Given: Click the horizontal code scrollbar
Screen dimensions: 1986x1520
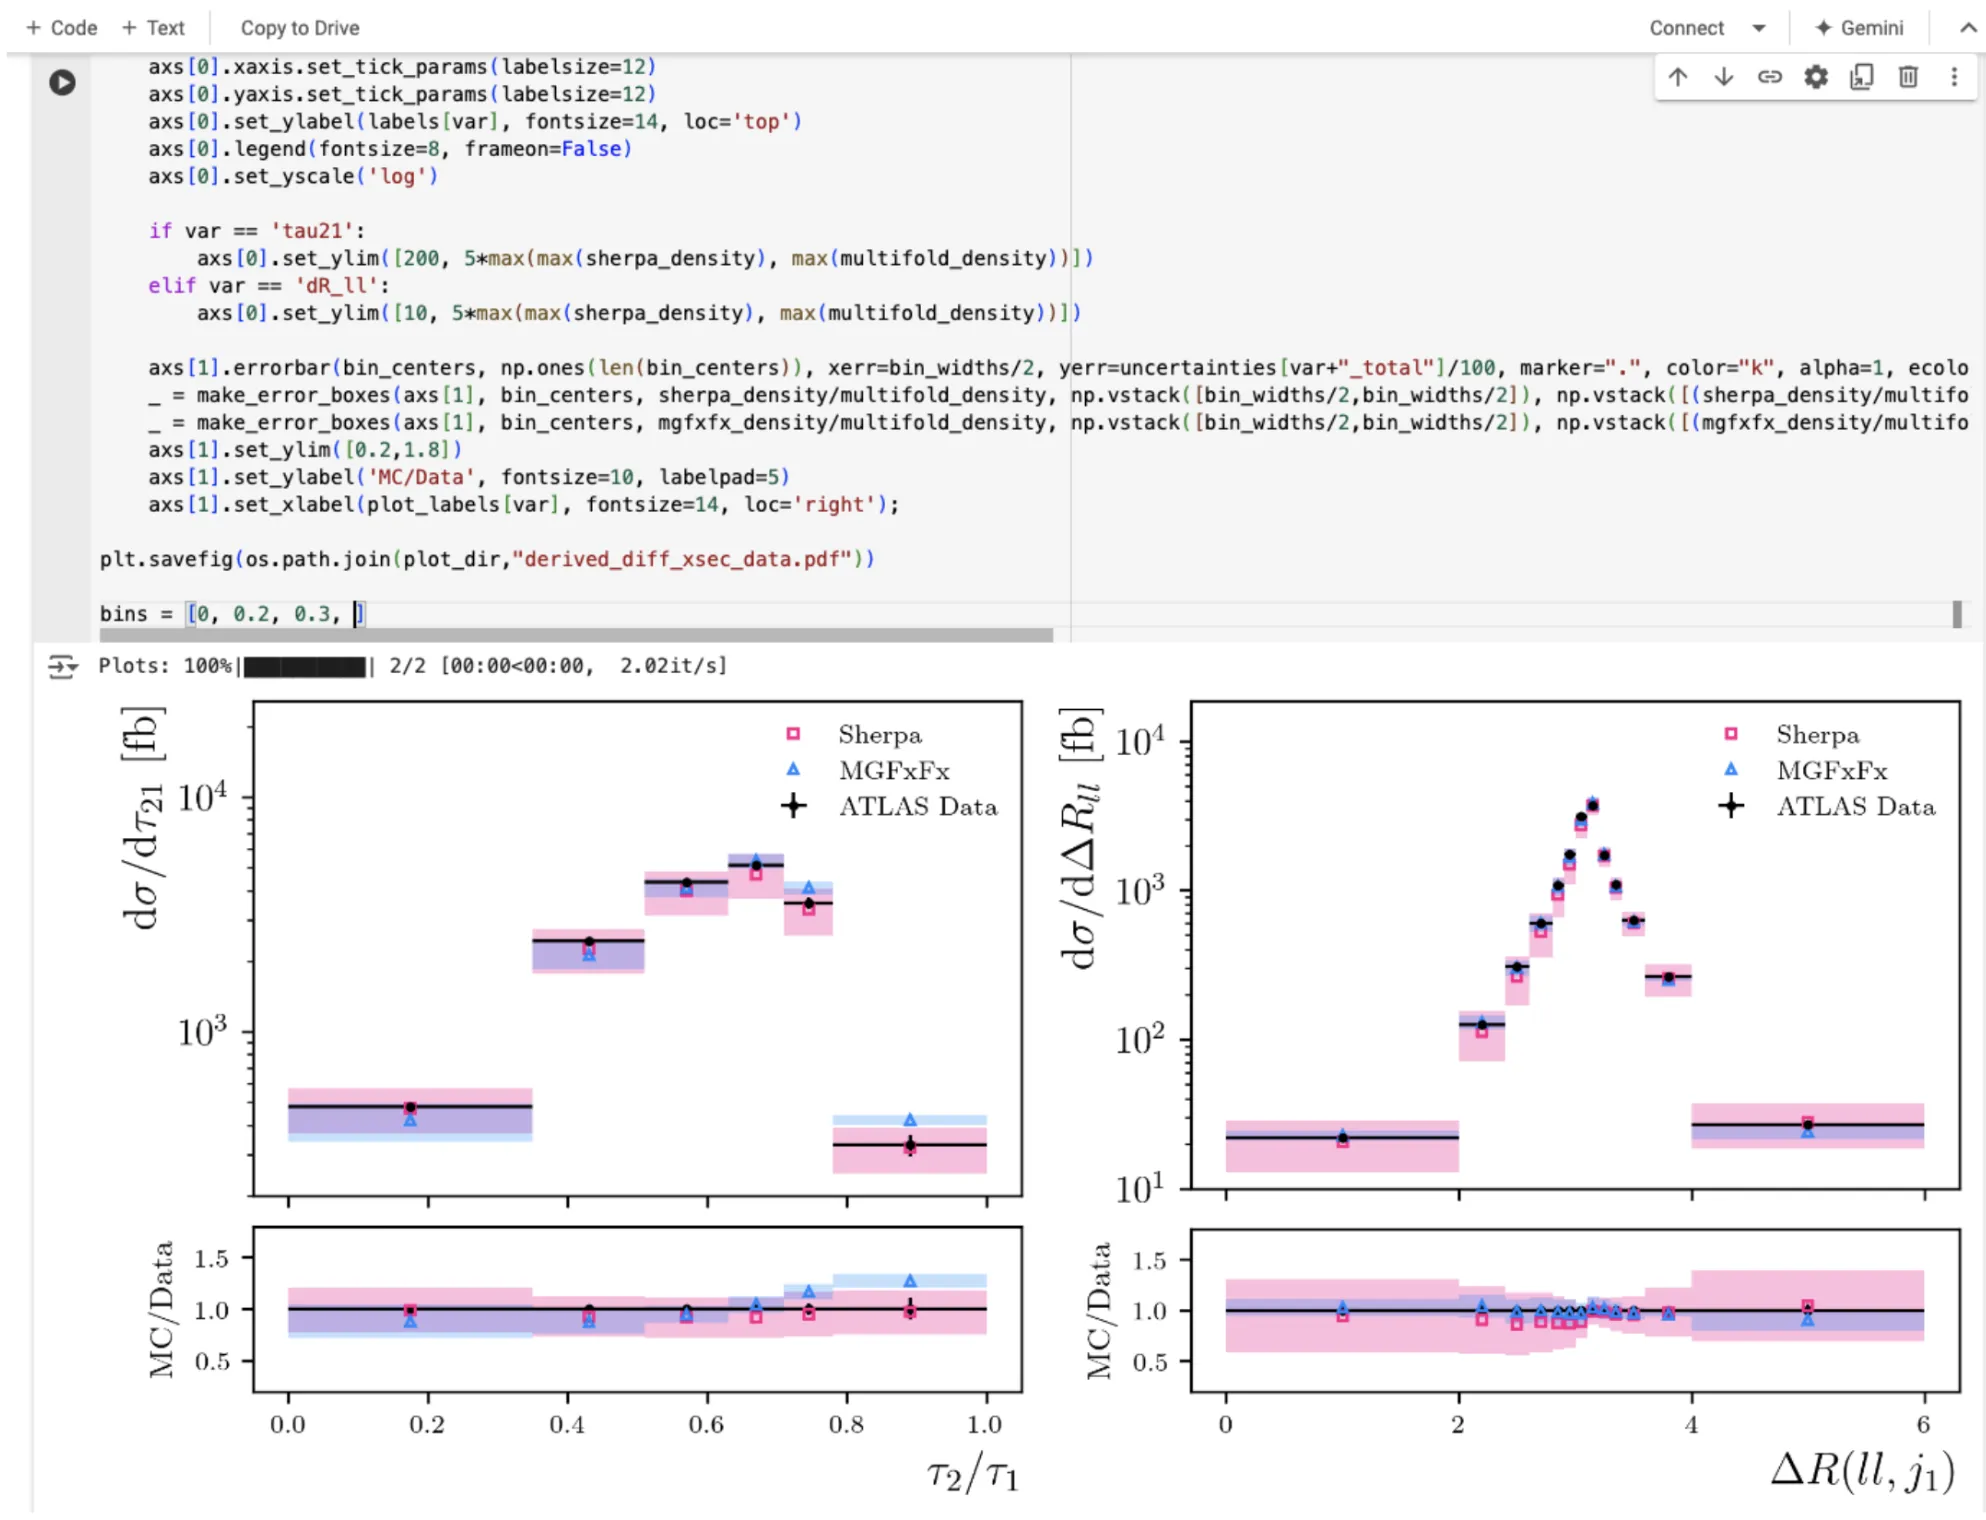Looking at the screenshot, I should [x=576, y=636].
